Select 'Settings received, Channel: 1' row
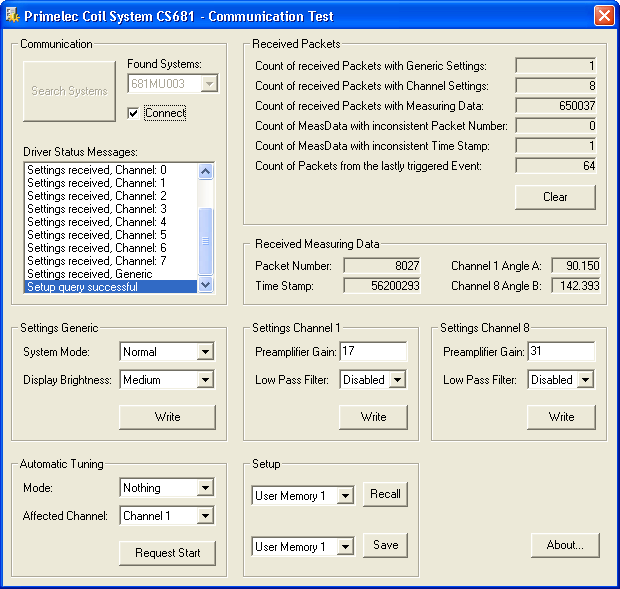 pos(111,183)
